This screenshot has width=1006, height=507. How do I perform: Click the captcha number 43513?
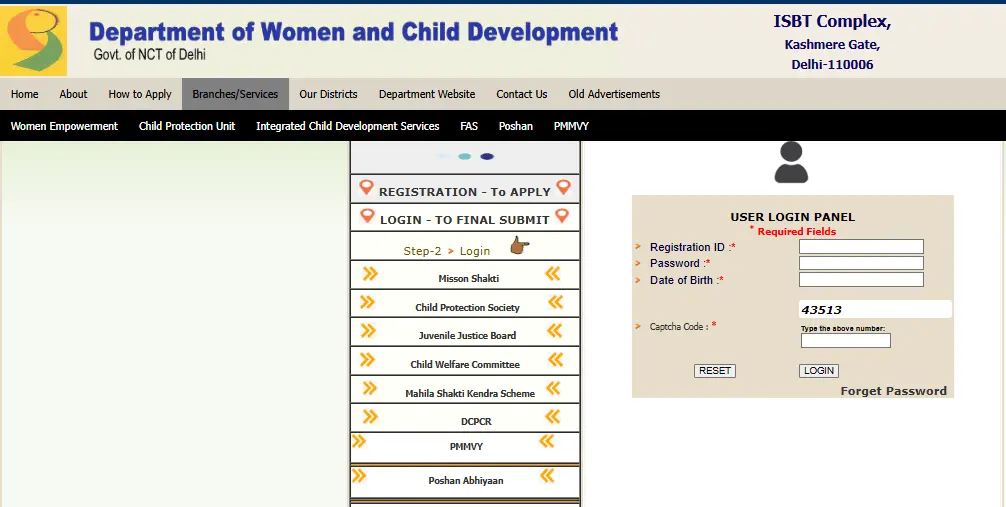tap(821, 310)
